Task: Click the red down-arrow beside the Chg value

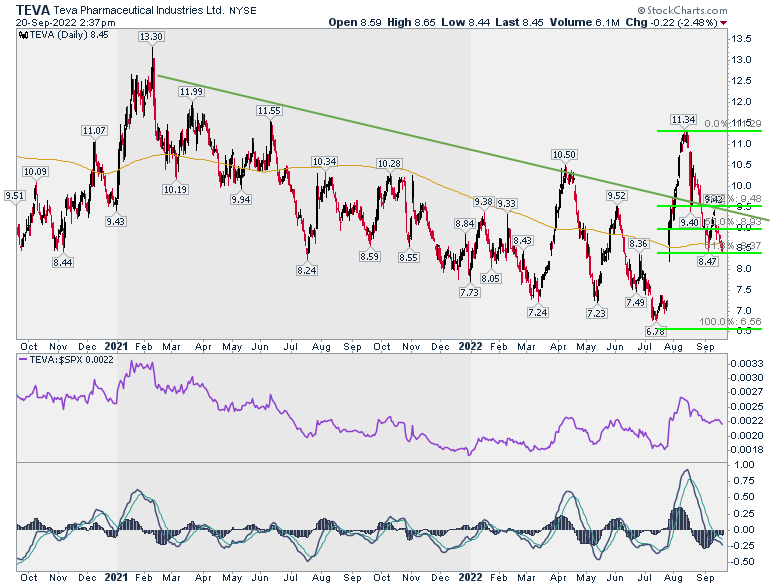Action: click(x=723, y=23)
